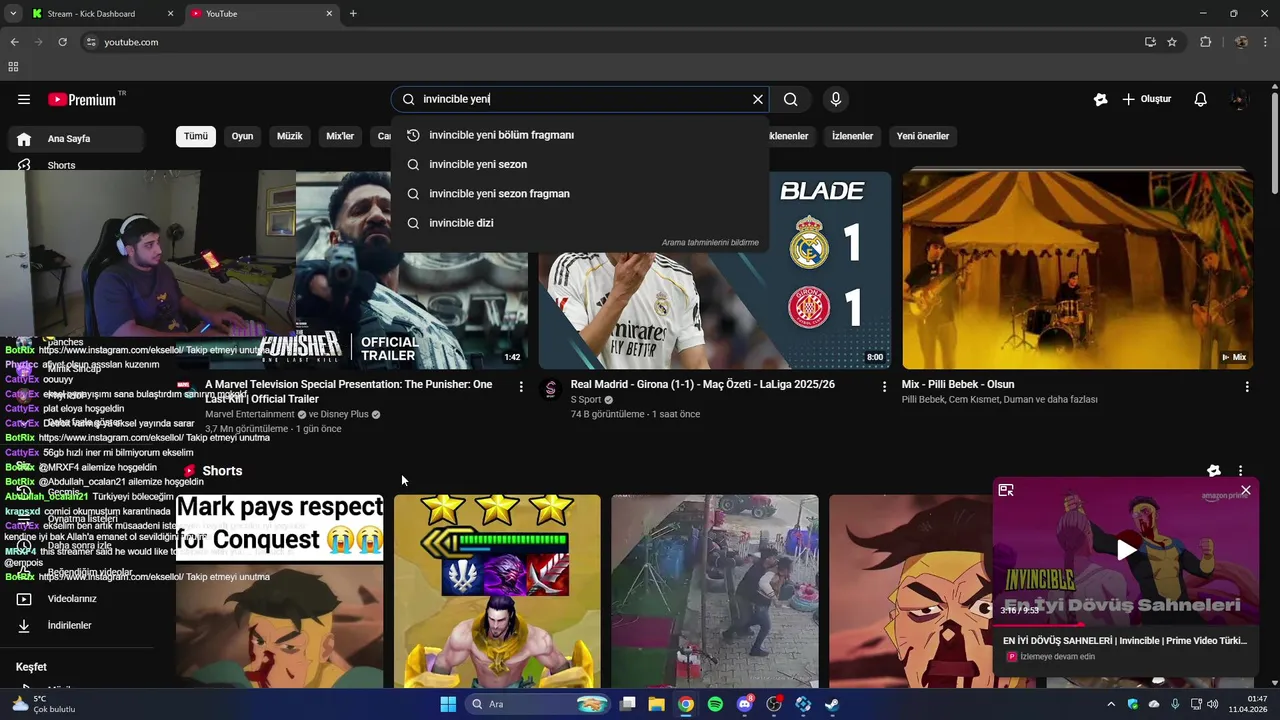Open more options for Punisher trailer video
The height and width of the screenshot is (720, 1280).
click(521, 386)
